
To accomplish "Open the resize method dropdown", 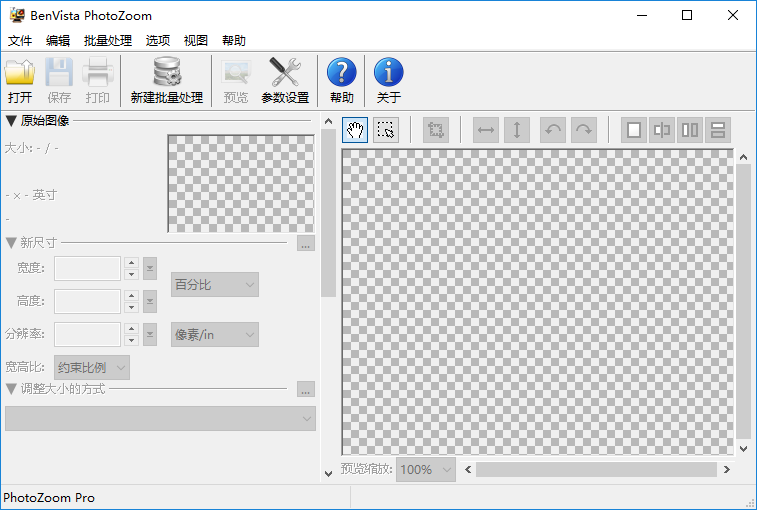I will click(160, 418).
